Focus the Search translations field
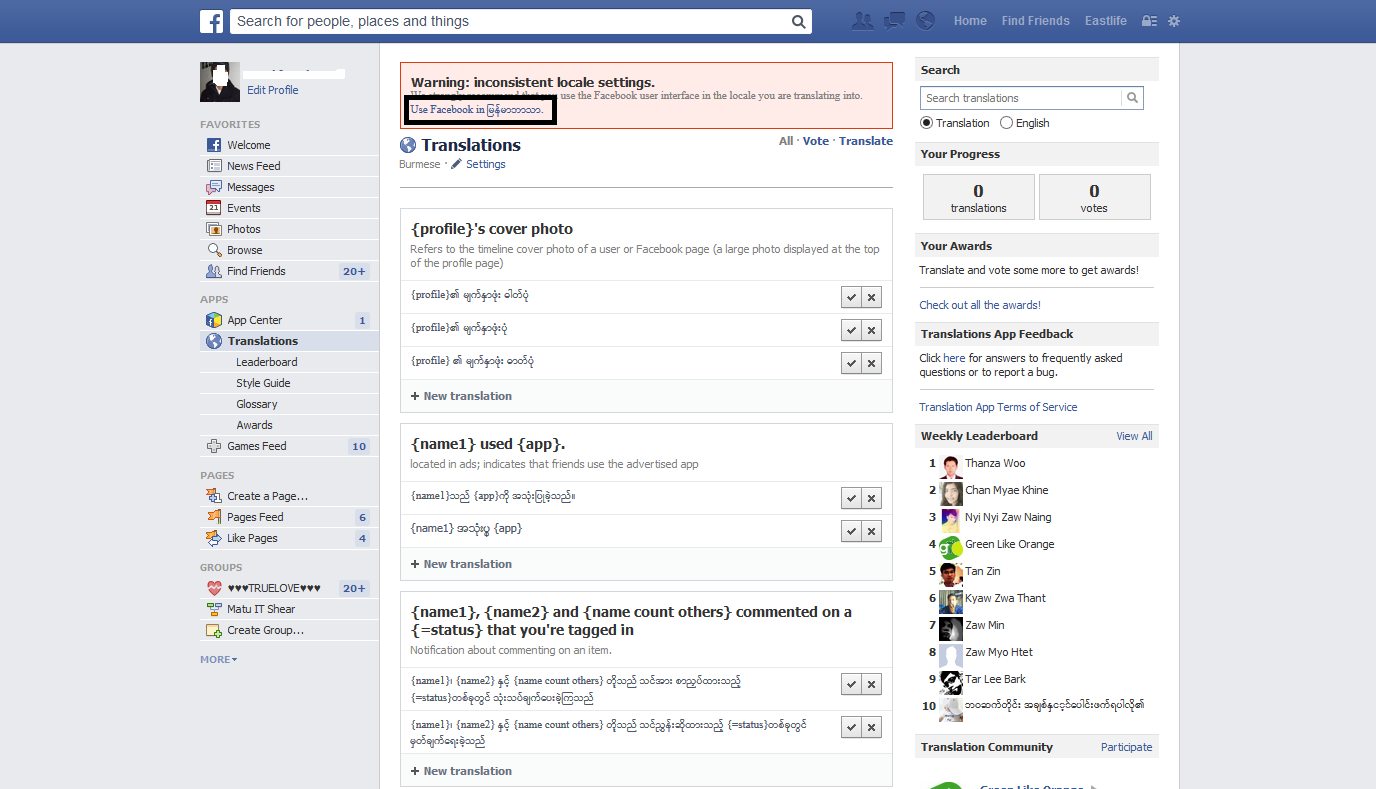Viewport: 1376px width, 789px height. 1021,98
